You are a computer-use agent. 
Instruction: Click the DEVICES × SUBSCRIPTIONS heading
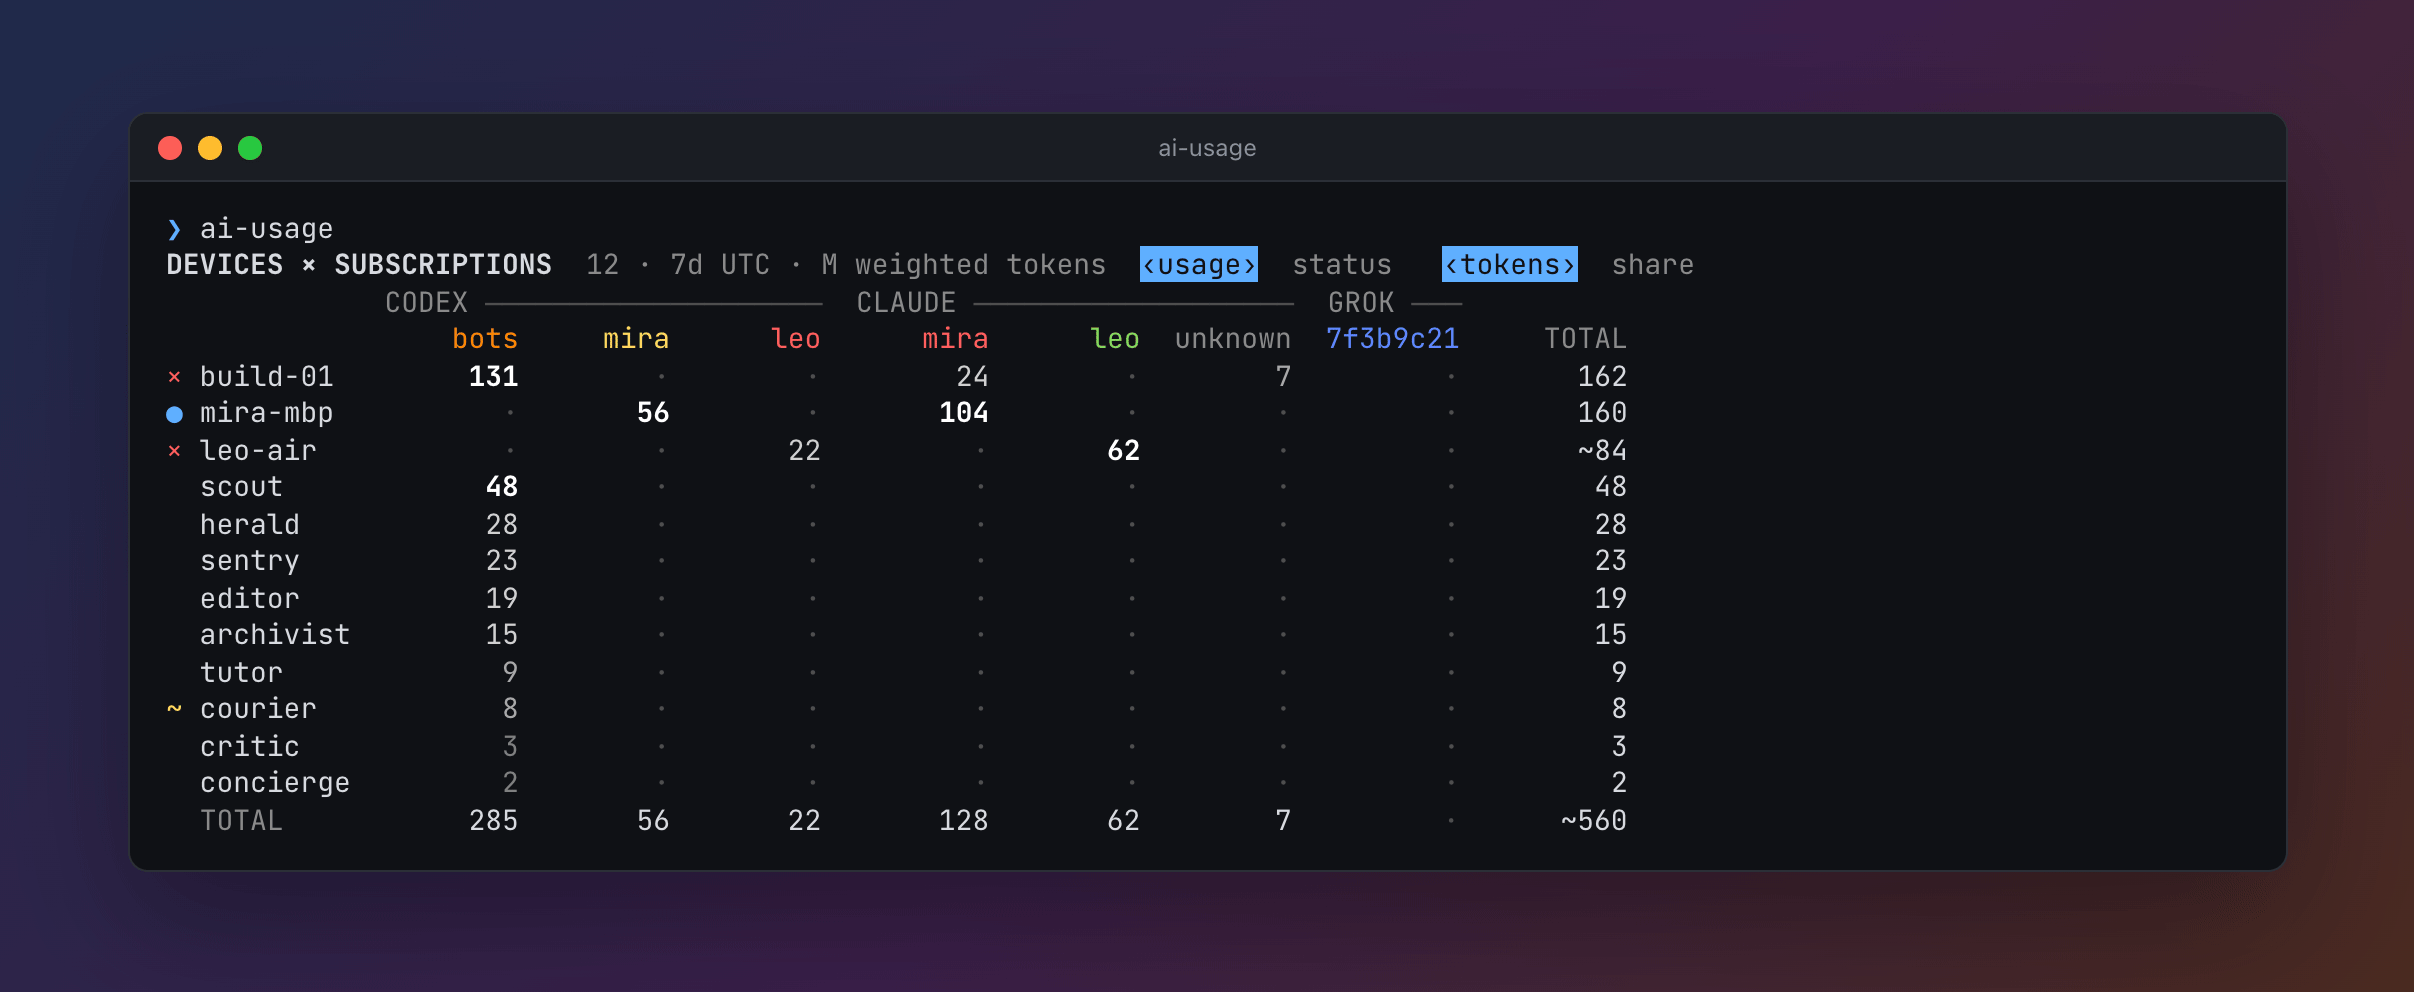pyautogui.click(x=359, y=265)
